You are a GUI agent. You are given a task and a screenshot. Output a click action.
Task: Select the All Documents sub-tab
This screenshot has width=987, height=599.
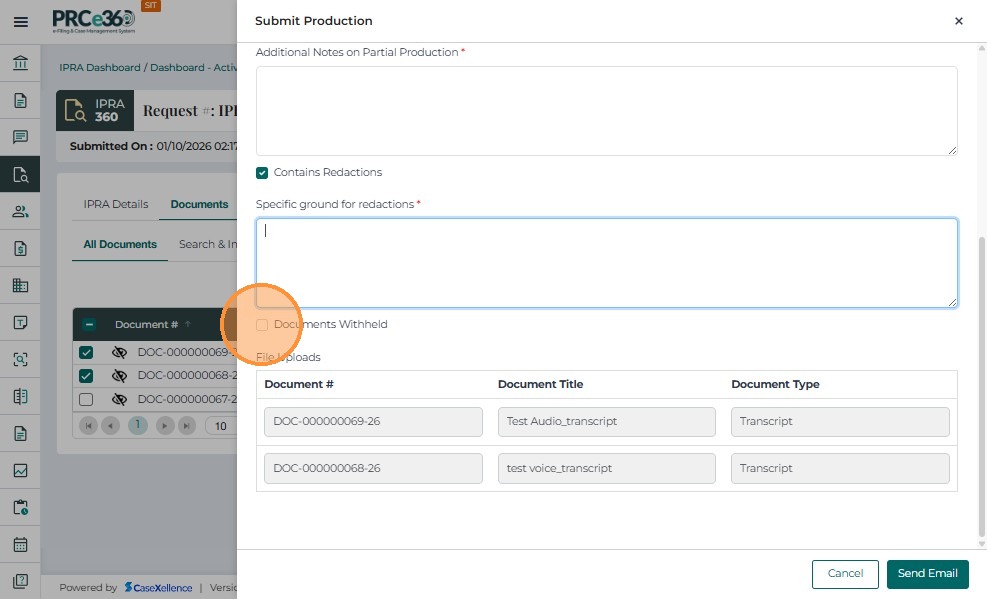pyautogui.click(x=120, y=245)
